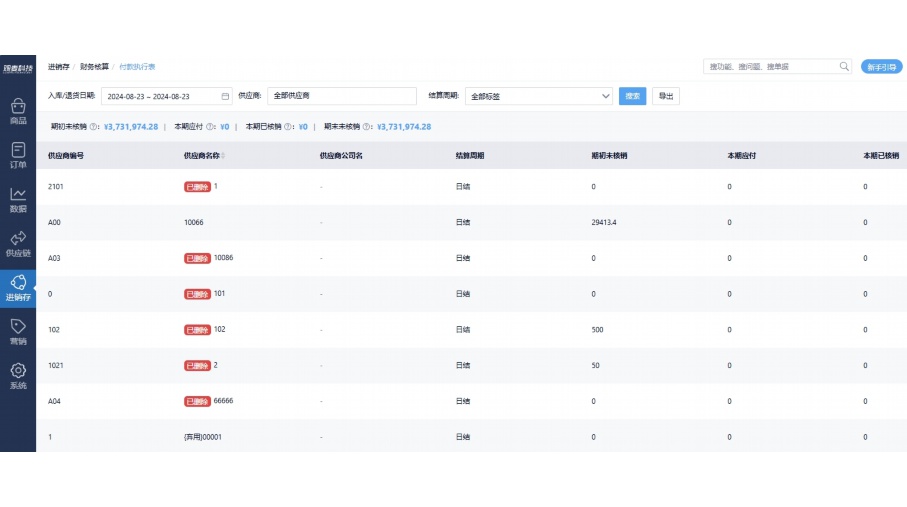This screenshot has width=907, height=507.
Task: Select the 进销存 (Inventory) sidebar icon
Action: click(x=18, y=286)
